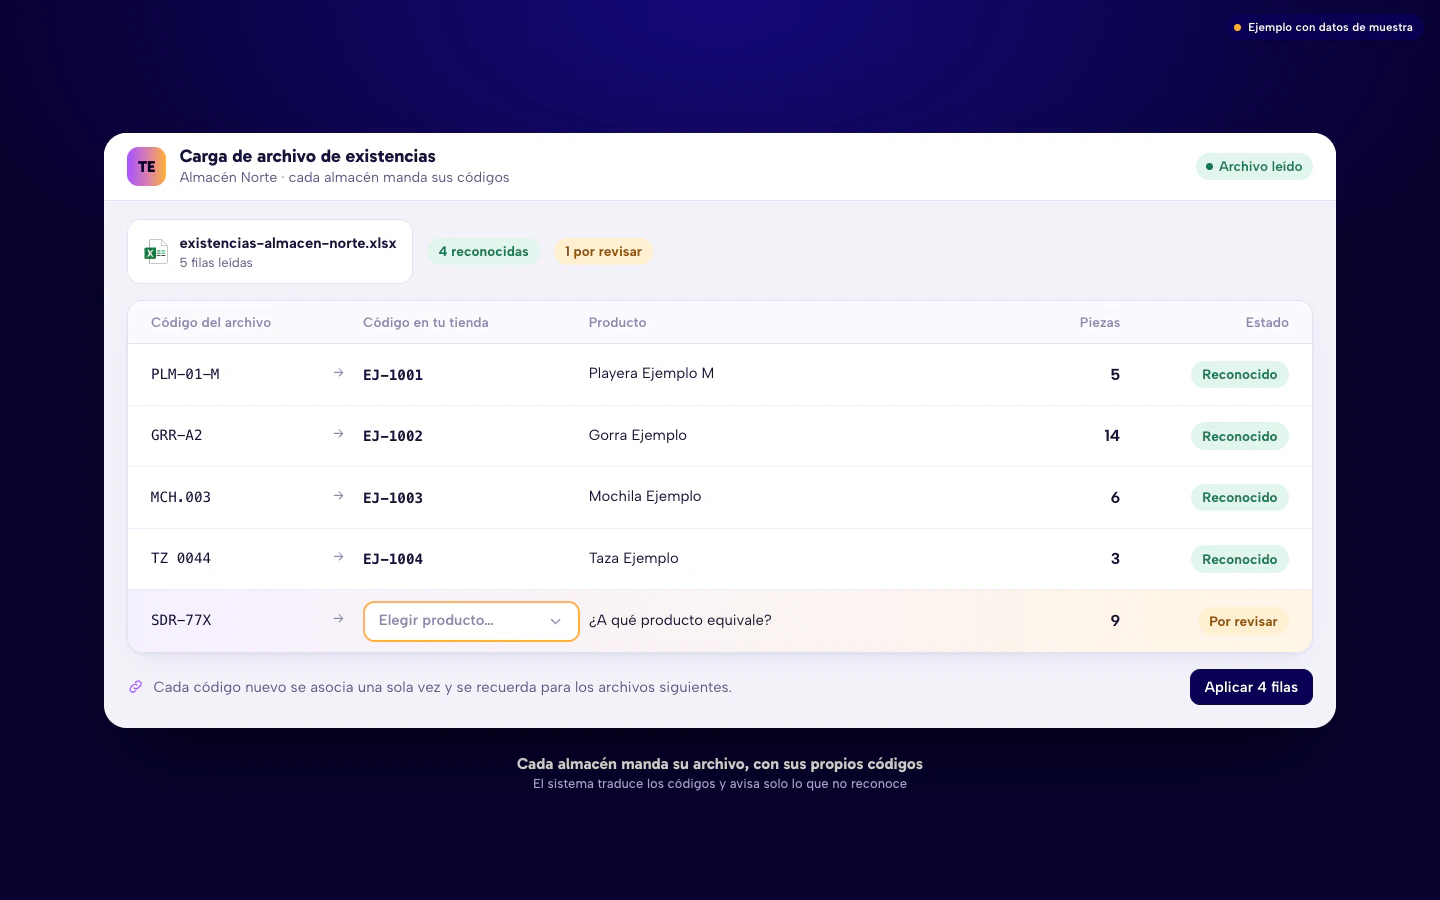Click the TE app logo icon
Viewport: 1440px width, 900px height.
(x=146, y=167)
